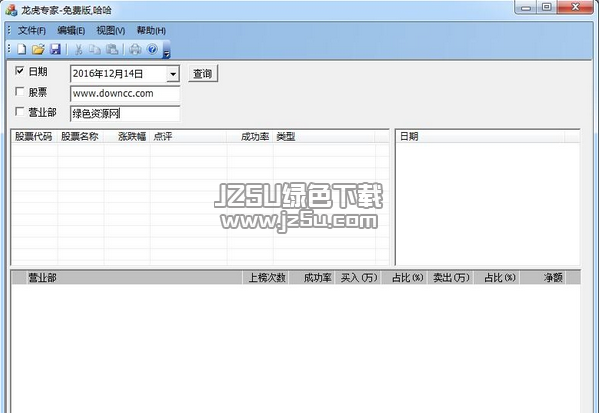Open the 帮助(H) menu
This screenshot has height=413, width=599.
click(151, 31)
